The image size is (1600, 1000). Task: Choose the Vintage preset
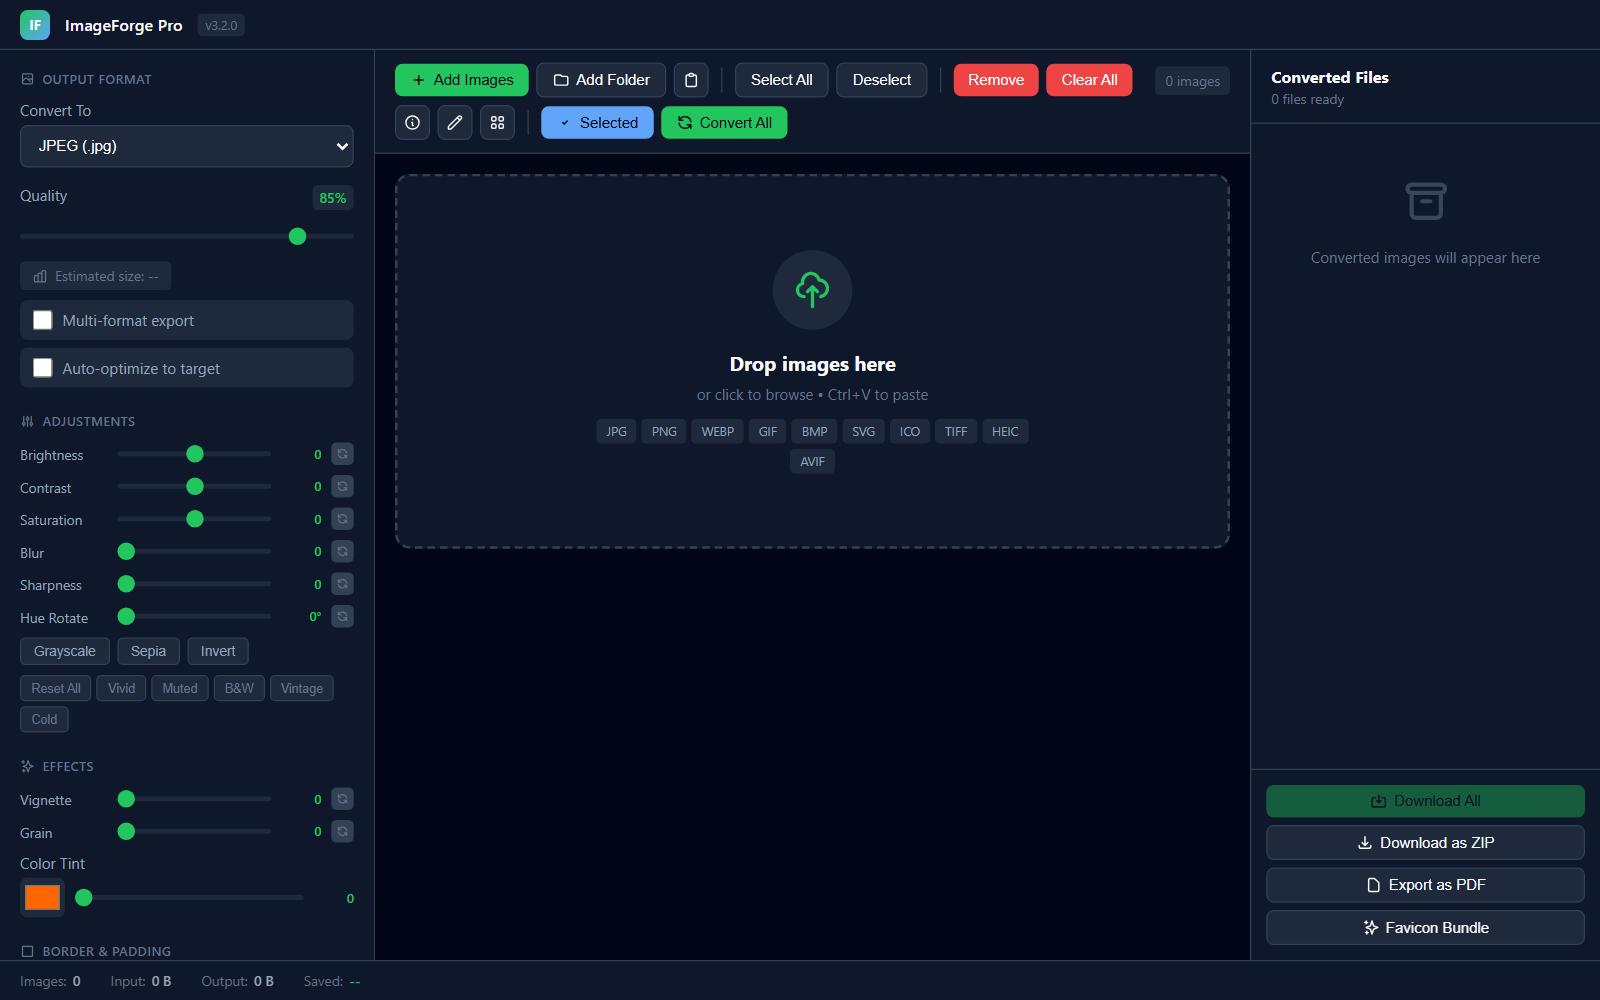point(301,688)
